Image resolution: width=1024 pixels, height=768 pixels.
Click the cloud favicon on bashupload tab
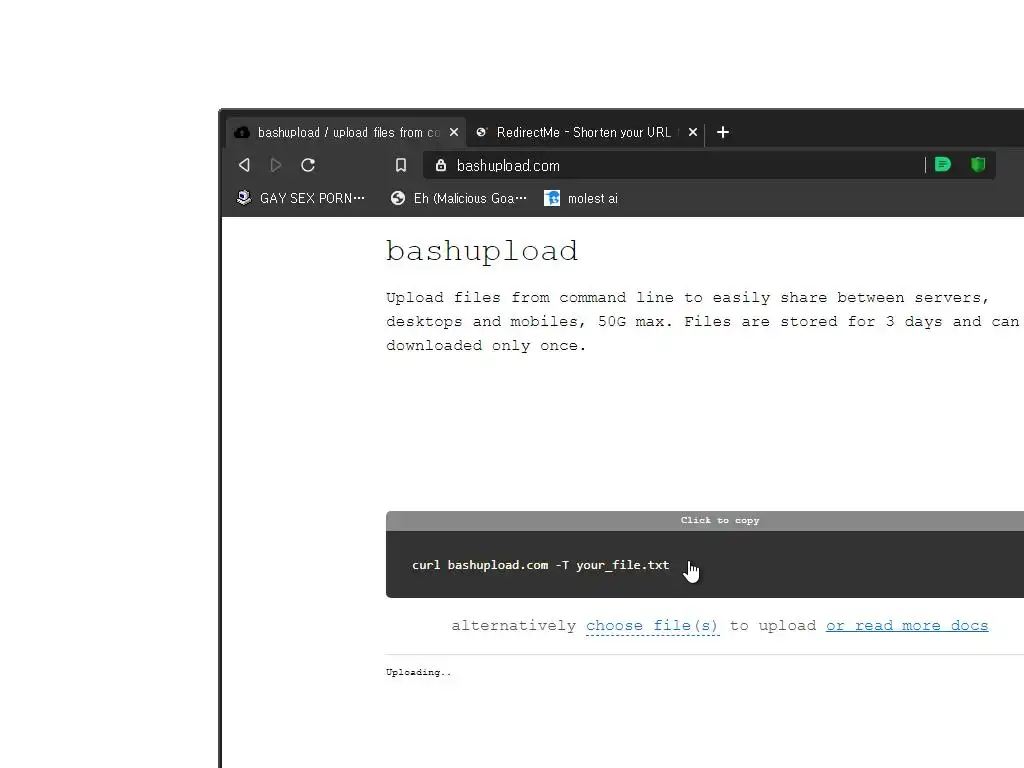(242, 133)
